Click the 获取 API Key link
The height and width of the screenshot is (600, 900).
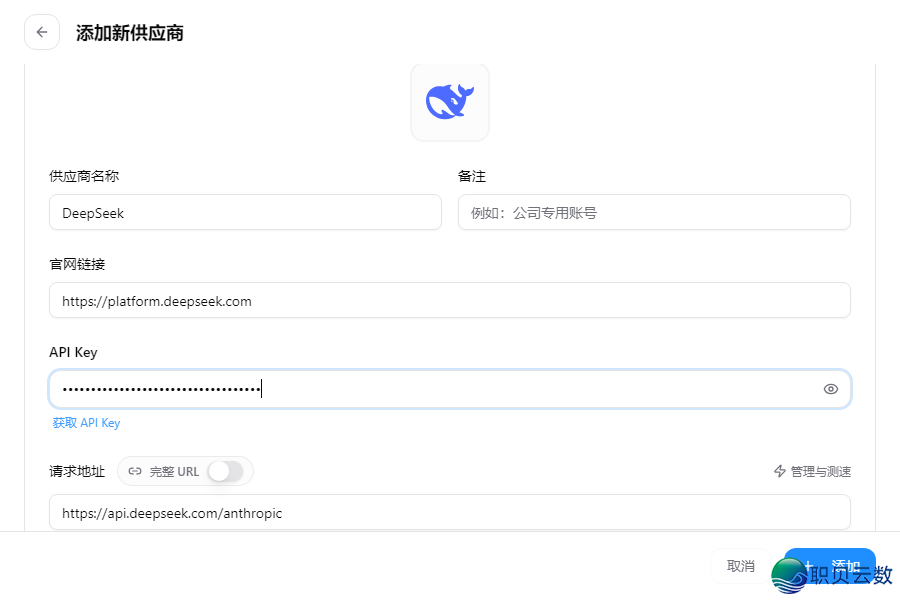(86, 423)
